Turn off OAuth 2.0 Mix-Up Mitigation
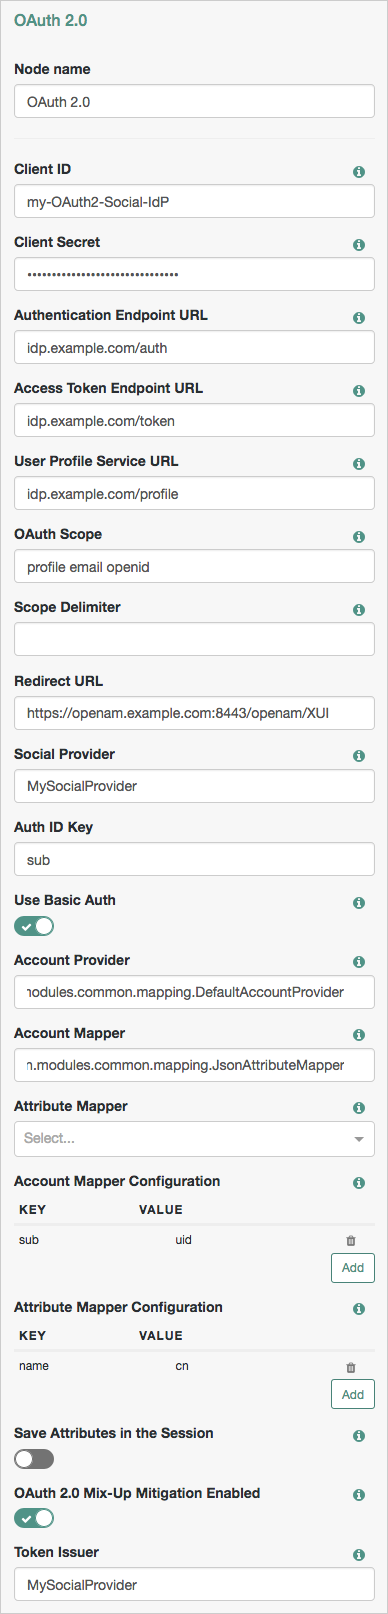The image size is (388, 1614). (x=34, y=1518)
